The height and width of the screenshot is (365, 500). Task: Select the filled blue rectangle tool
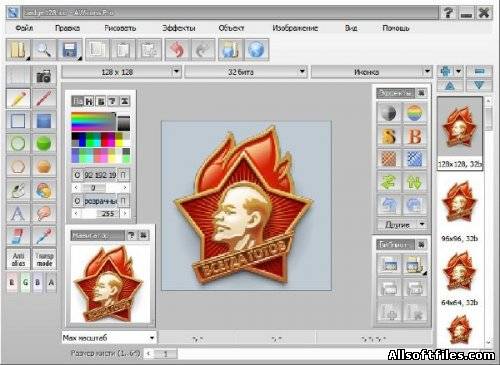44,121
